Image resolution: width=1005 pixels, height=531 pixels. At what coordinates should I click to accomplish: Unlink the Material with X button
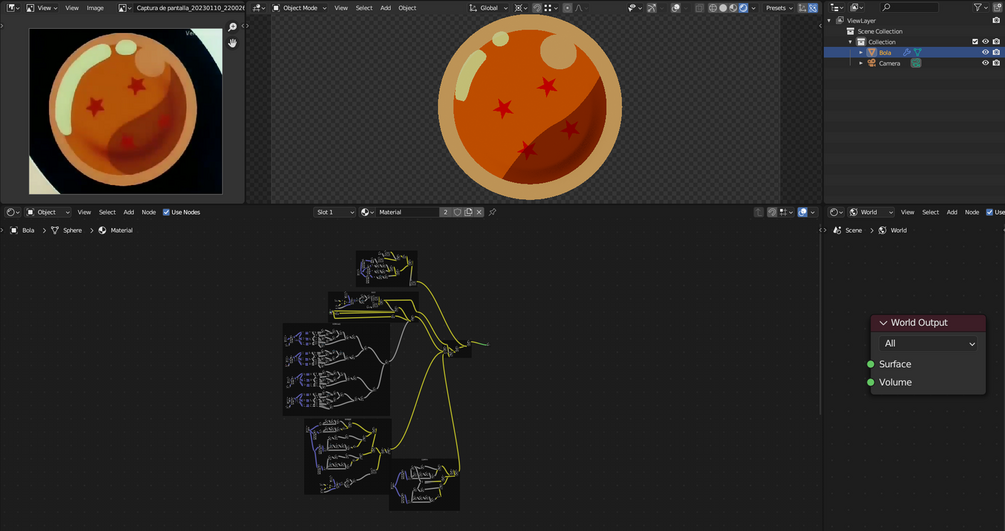(x=479, y=212)
